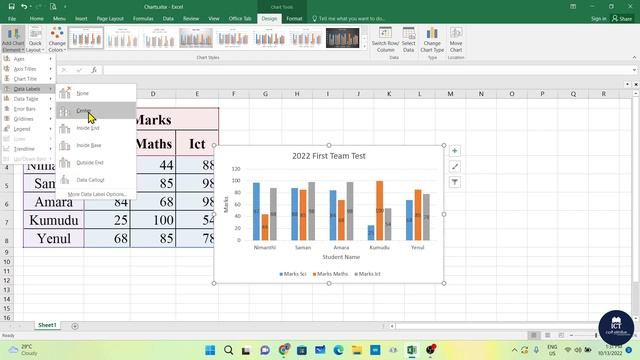Select the Marks Ict legend entry
Image resolution: width=640 pixels, height=360 pixels.
367,274
